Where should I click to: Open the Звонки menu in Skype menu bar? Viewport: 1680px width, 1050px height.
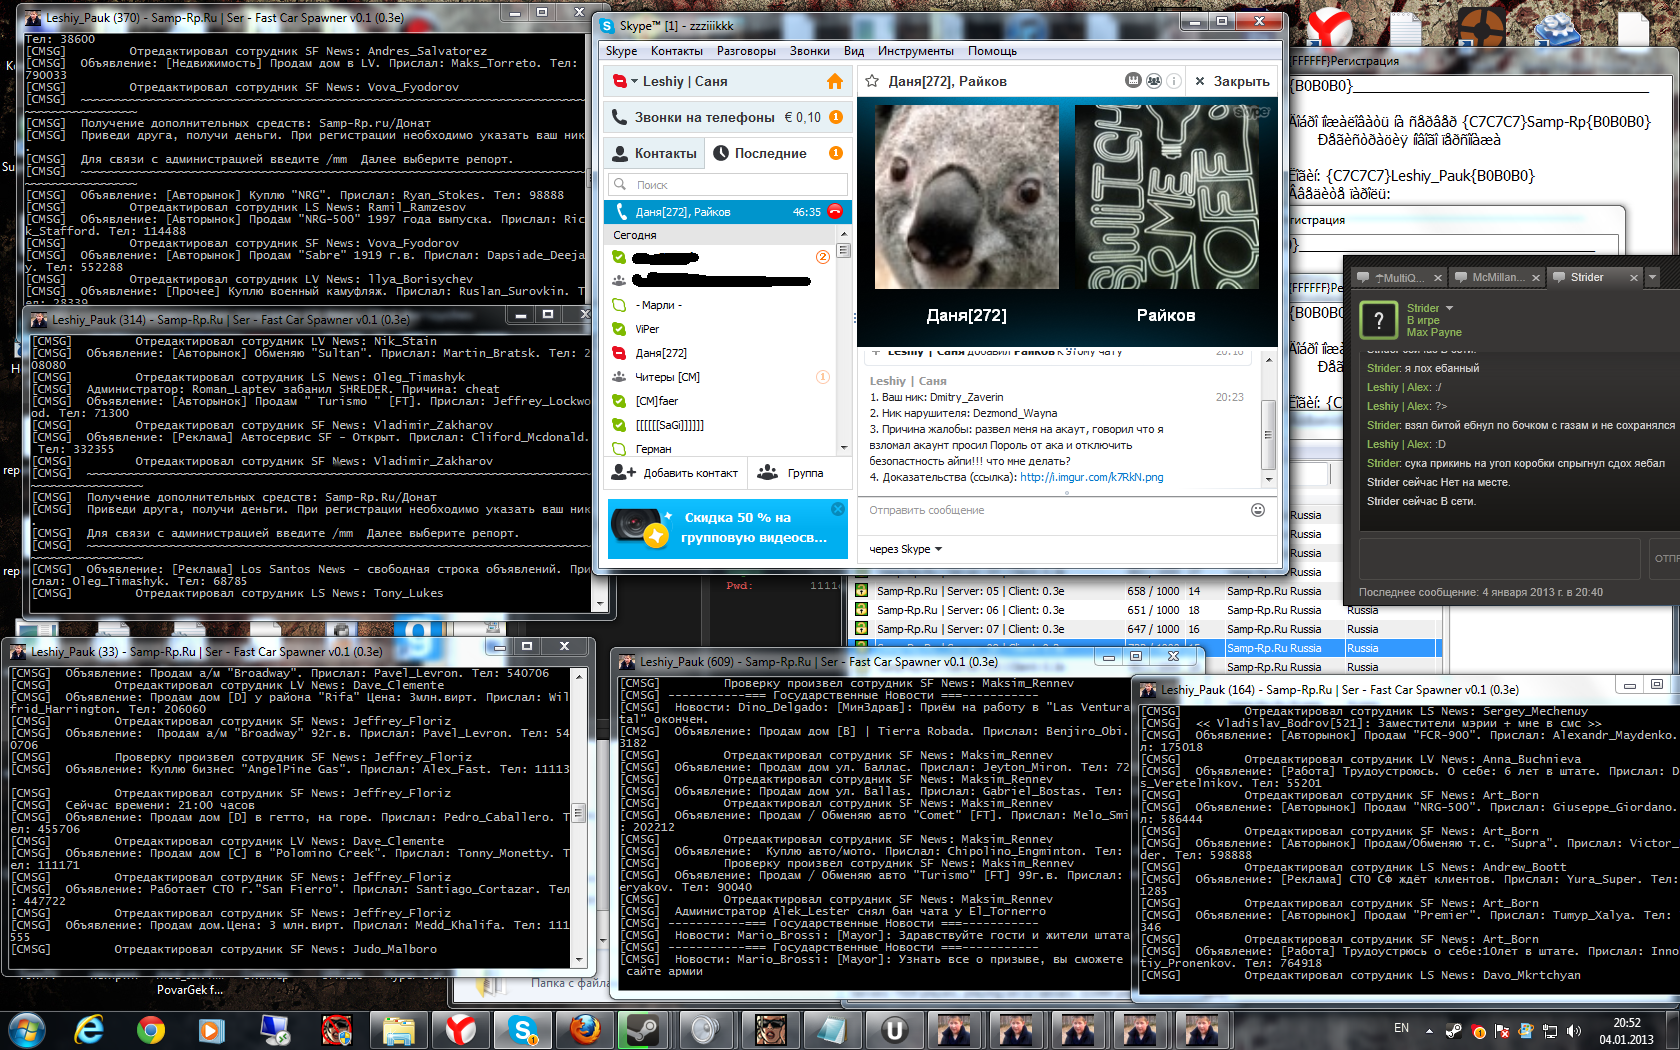pos(809,51)
